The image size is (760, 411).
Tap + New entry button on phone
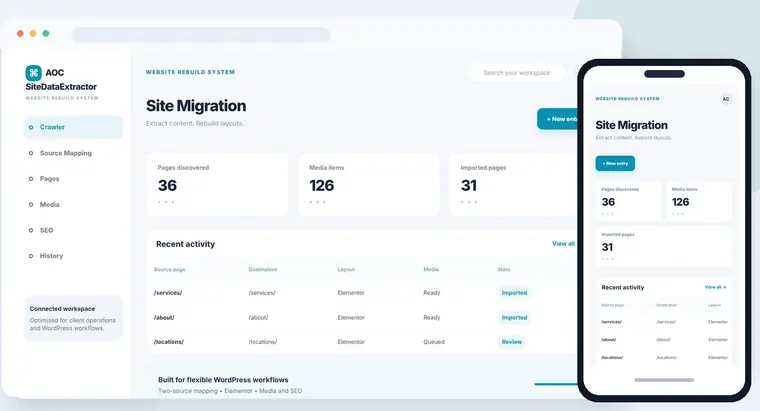click(x=615, y=163)
